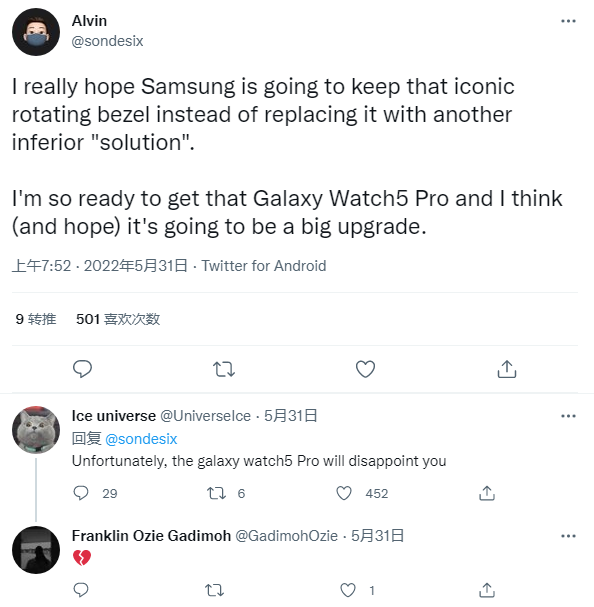Image resolution: width=594 pixels, height=607 pixels.
Task: Open the more options menu on Alvin's tweet
Action: click(x=568, y=21)
